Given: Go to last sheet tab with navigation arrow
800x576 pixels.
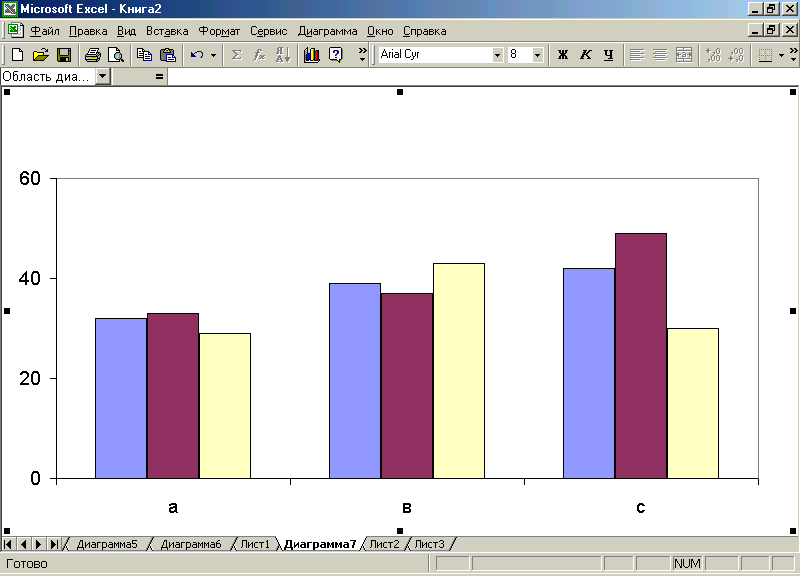Looking at the screenshot, I should coord(54,544).
